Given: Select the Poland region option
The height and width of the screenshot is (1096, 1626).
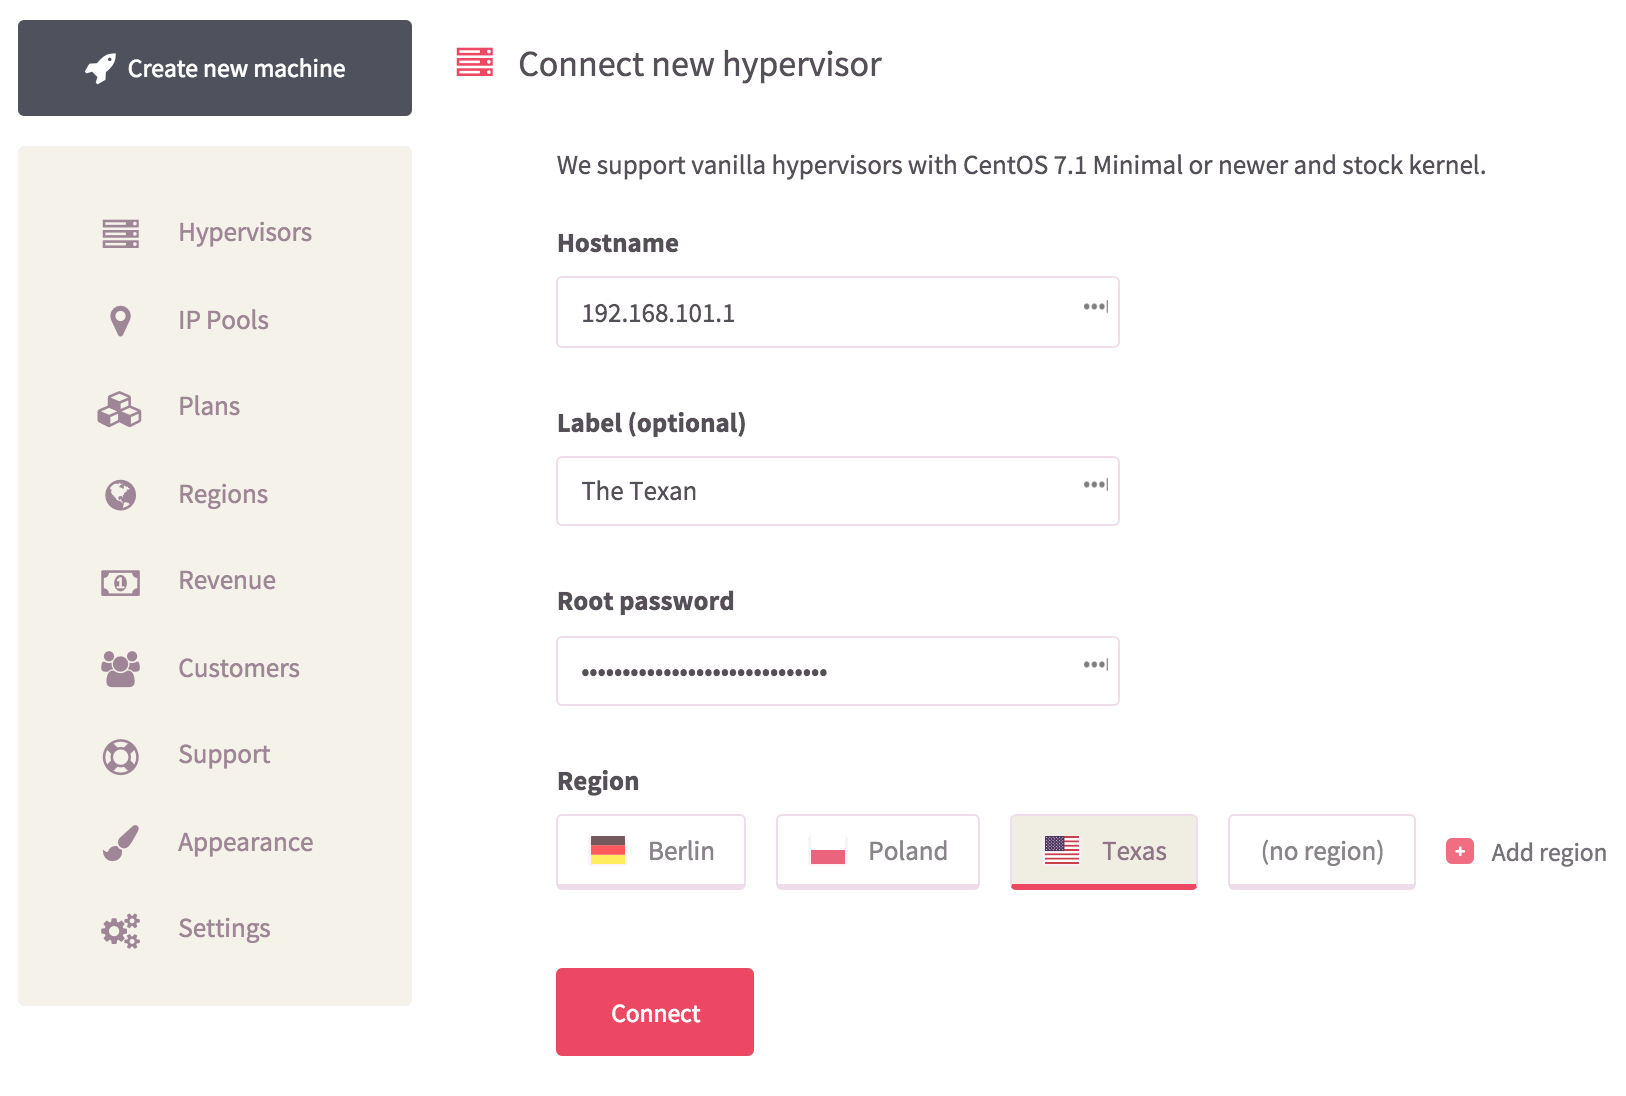Looking at the screenshot, I should tap(878, 851).
